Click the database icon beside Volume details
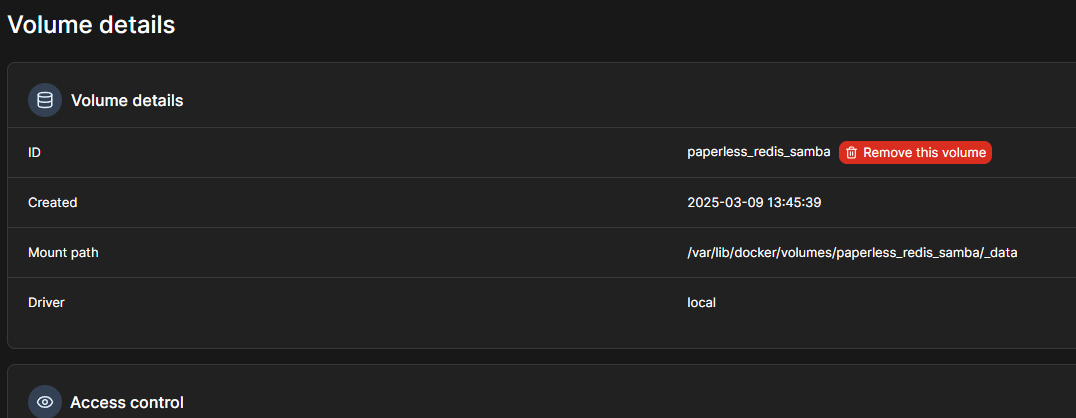 (45, 100)
